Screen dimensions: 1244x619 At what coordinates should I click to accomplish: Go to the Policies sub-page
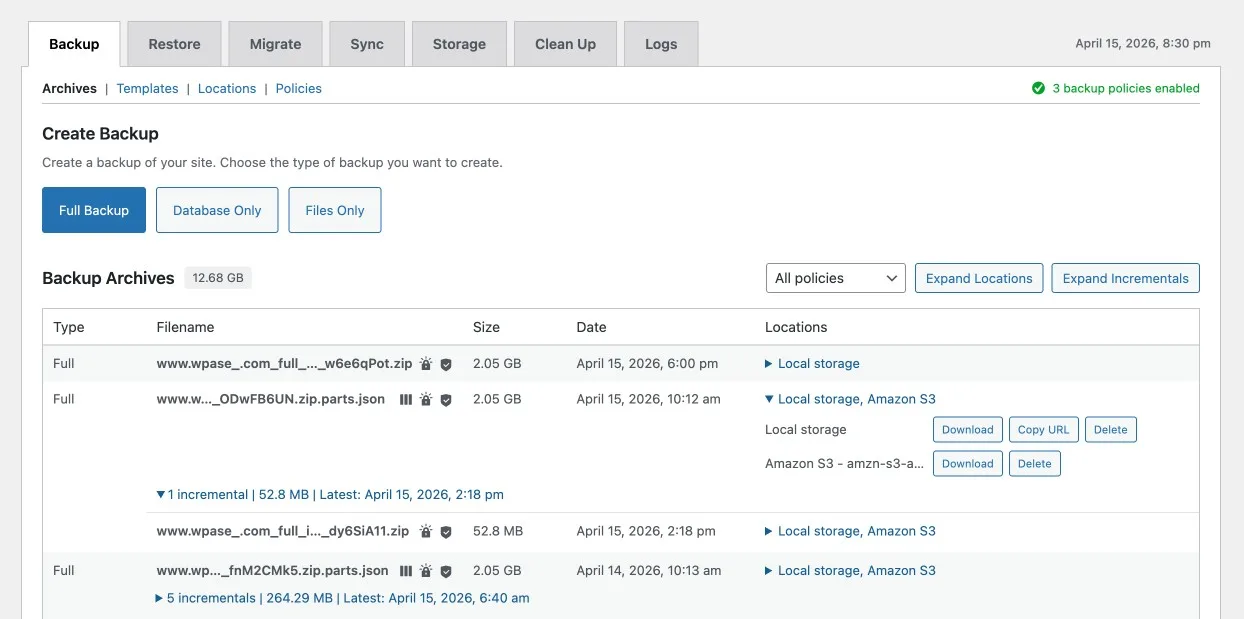(298, 88)
